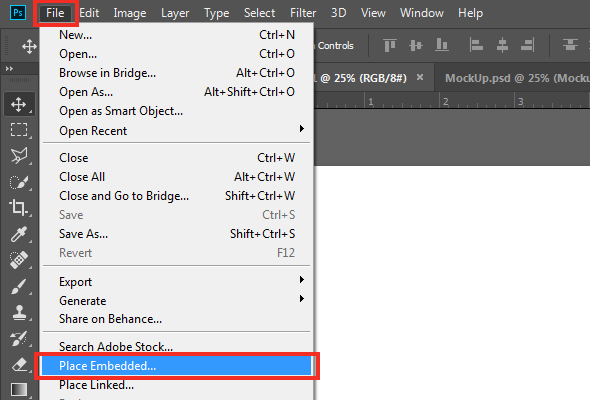Select the Eraser tool
The width and height of the screenshot is (590, 400).
pos(19,364)
